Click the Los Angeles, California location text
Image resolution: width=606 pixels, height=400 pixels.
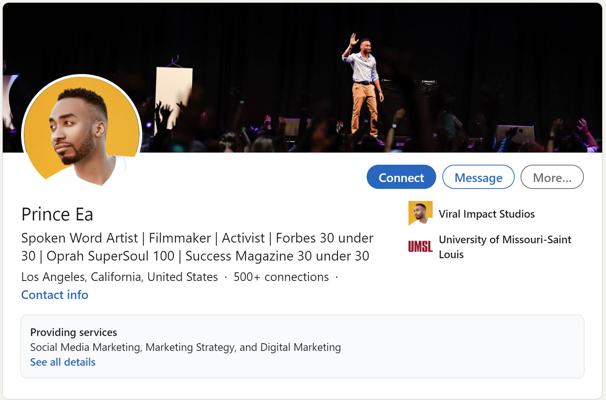pyautogui.click(x=119, y=277)
